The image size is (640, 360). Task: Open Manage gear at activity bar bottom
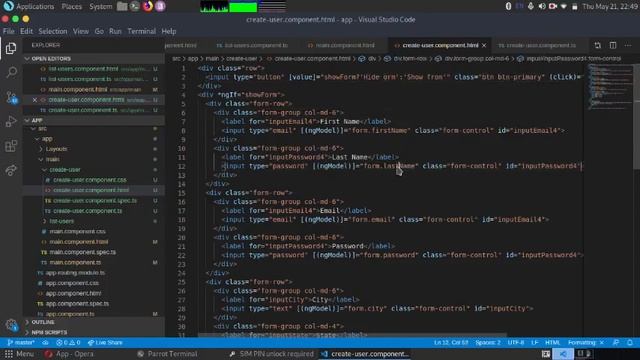11,325
